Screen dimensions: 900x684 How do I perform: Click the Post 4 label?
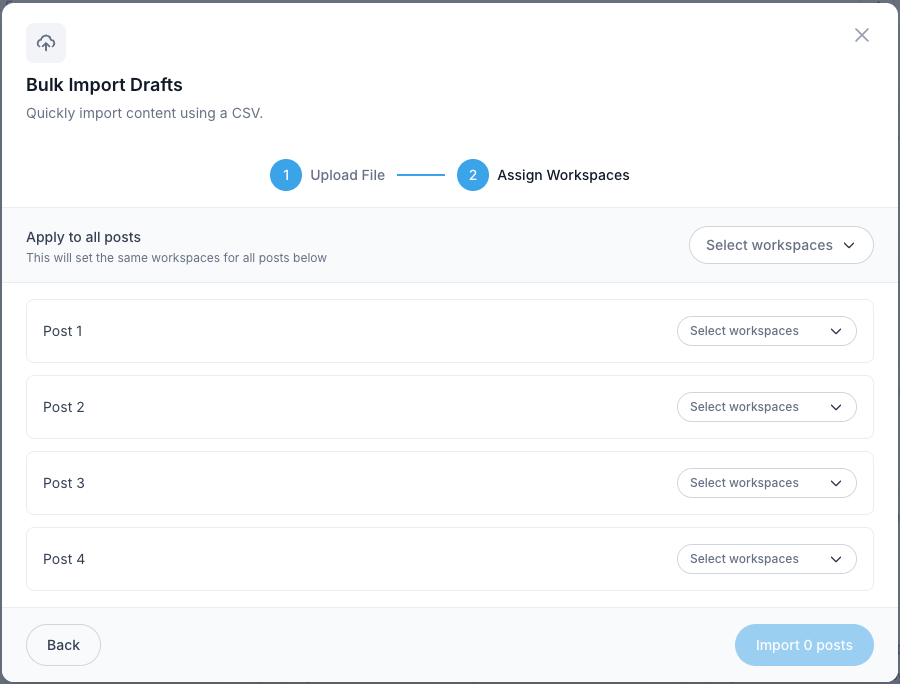click(64, 559)
